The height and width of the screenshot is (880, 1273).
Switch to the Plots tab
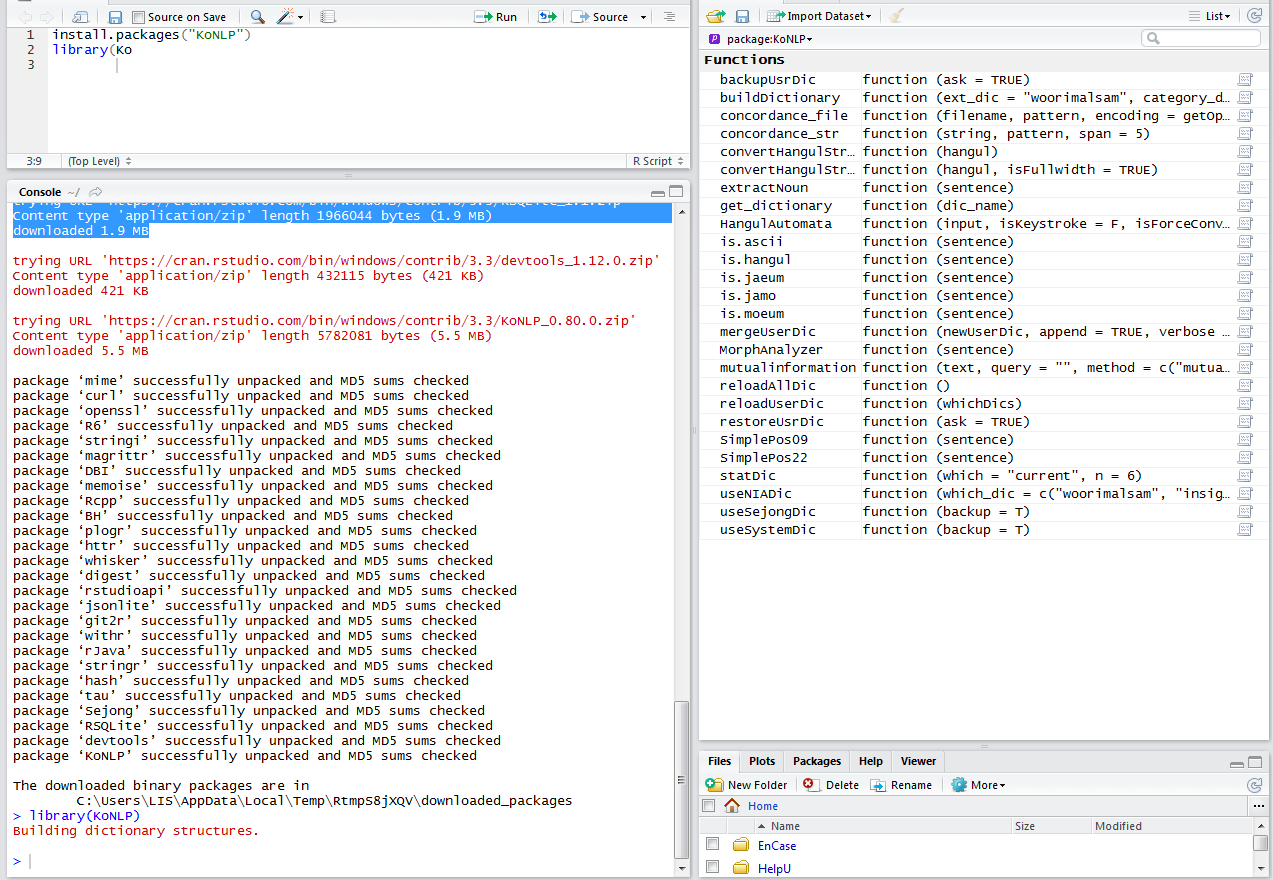(x=762, y=761)
